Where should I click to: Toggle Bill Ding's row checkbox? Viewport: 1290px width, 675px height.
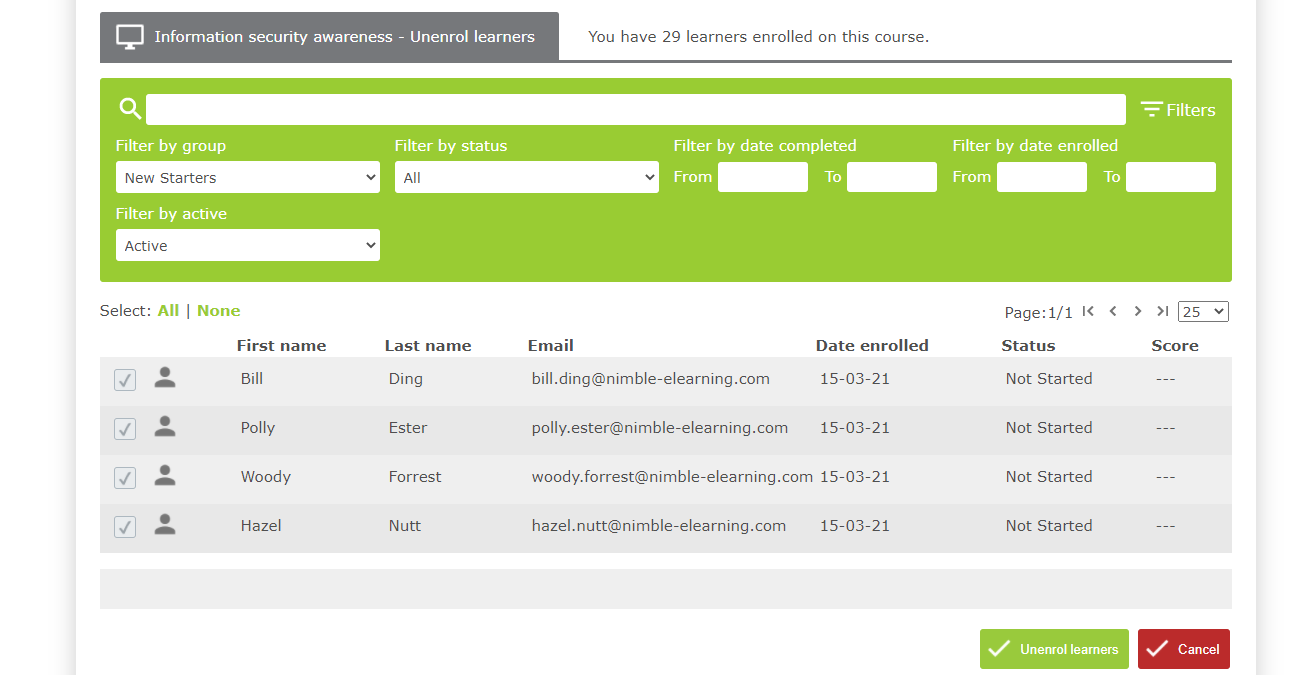[124, 379]
